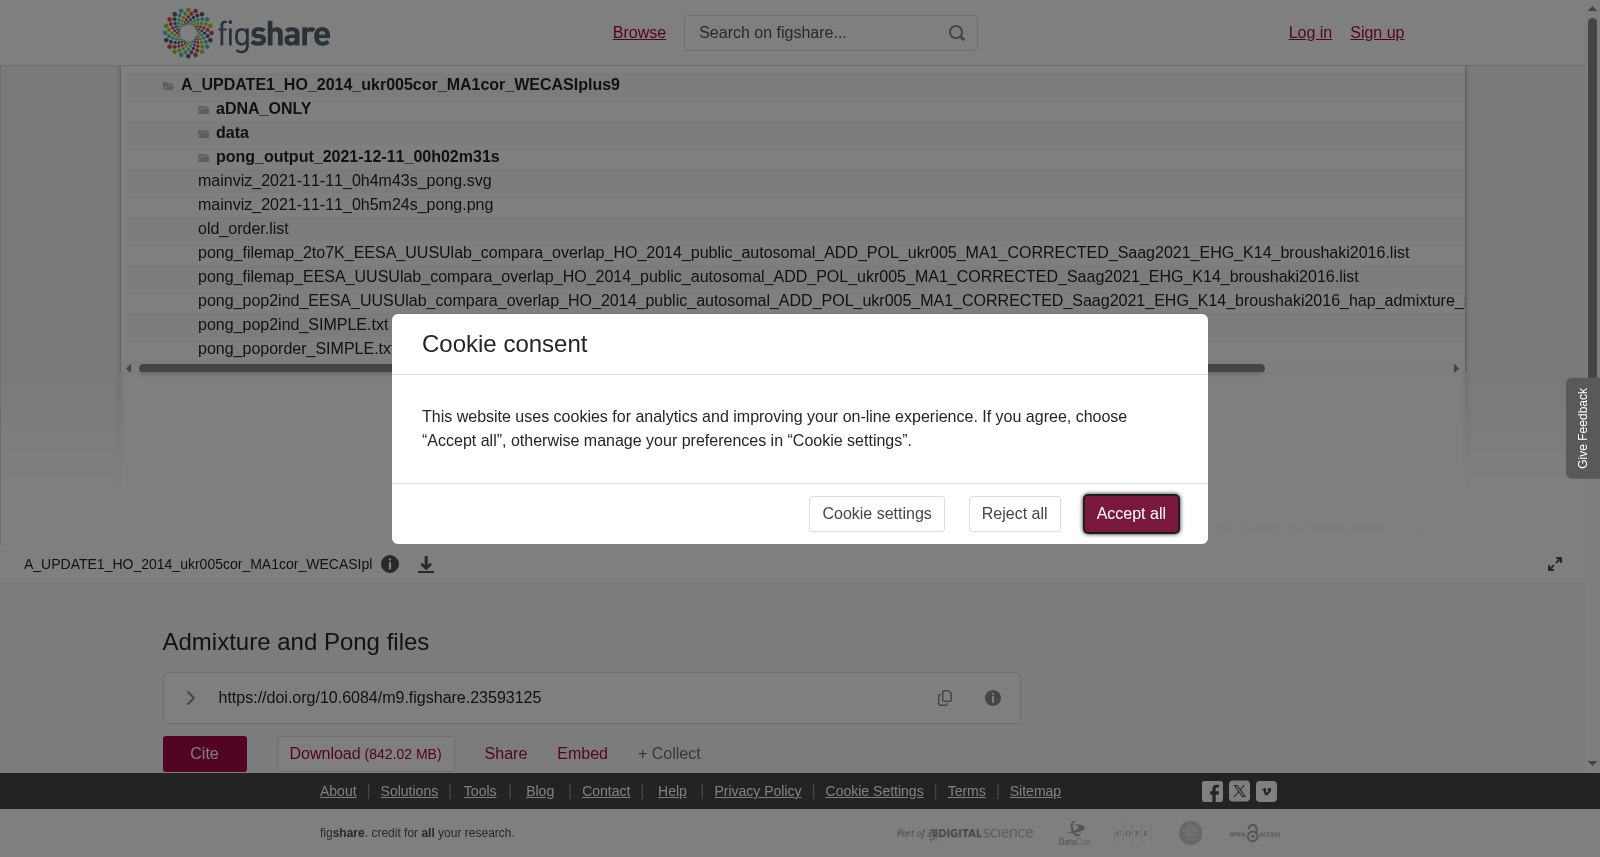This screenshot has width=1600, height=857.
Task: Click the figshare logo
Action: 246,33
